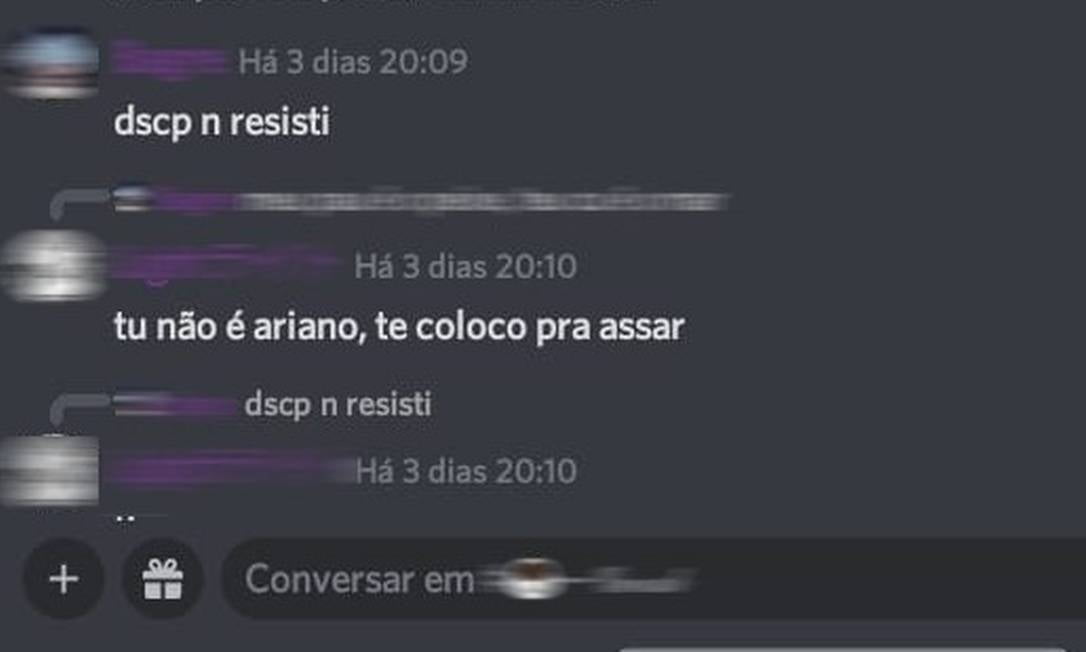This screenshot has height=652, width=1086.
Task: Open avatar of 'tu não é ariano' sender
Action: (x=53, y=265)
